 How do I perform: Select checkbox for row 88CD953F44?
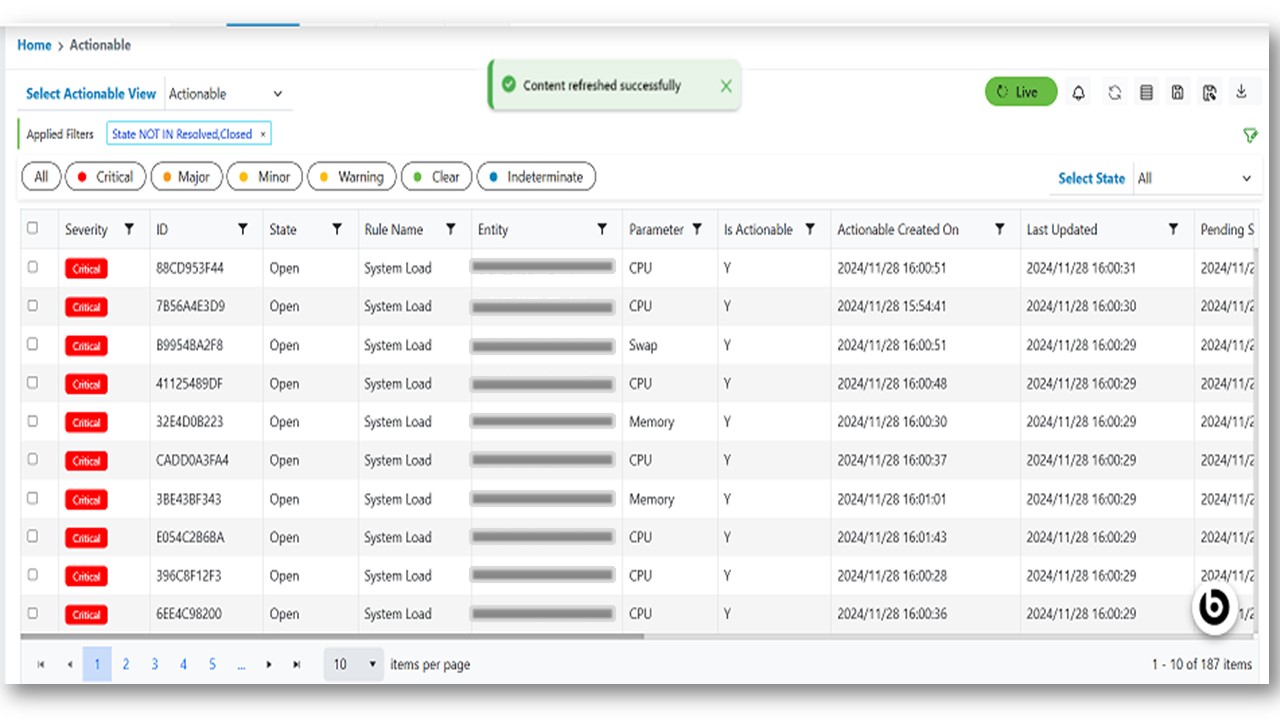[x=33, y=268]
